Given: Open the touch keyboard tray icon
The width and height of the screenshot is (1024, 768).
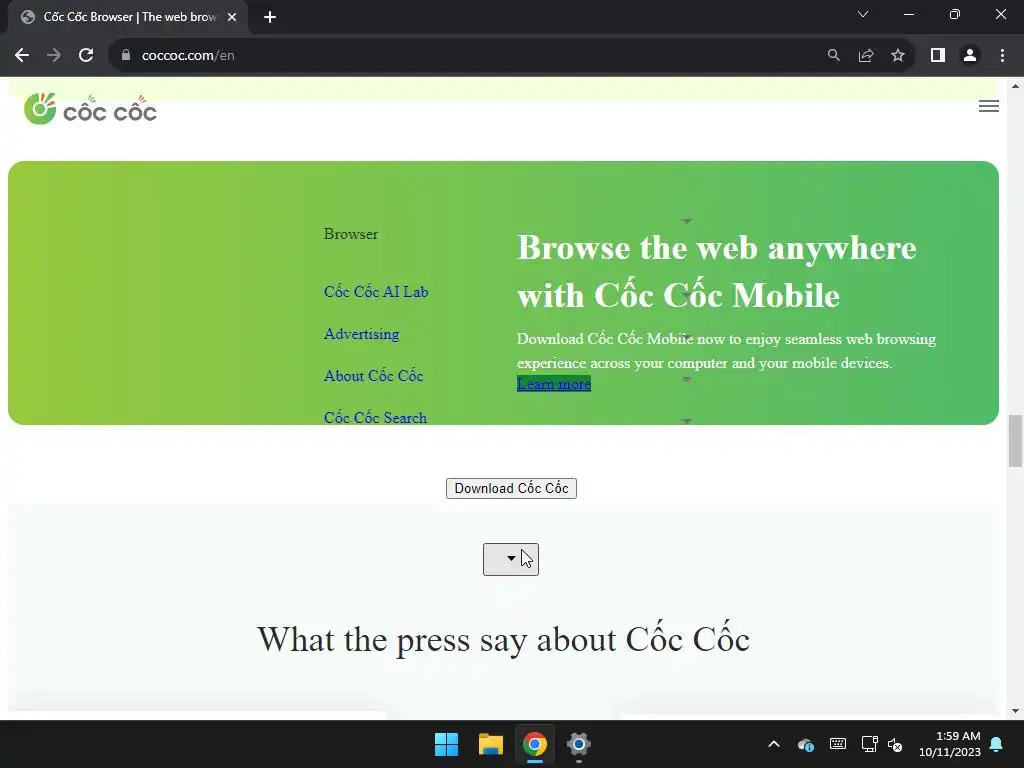Looking at the screenshot, I should (838, 744).
